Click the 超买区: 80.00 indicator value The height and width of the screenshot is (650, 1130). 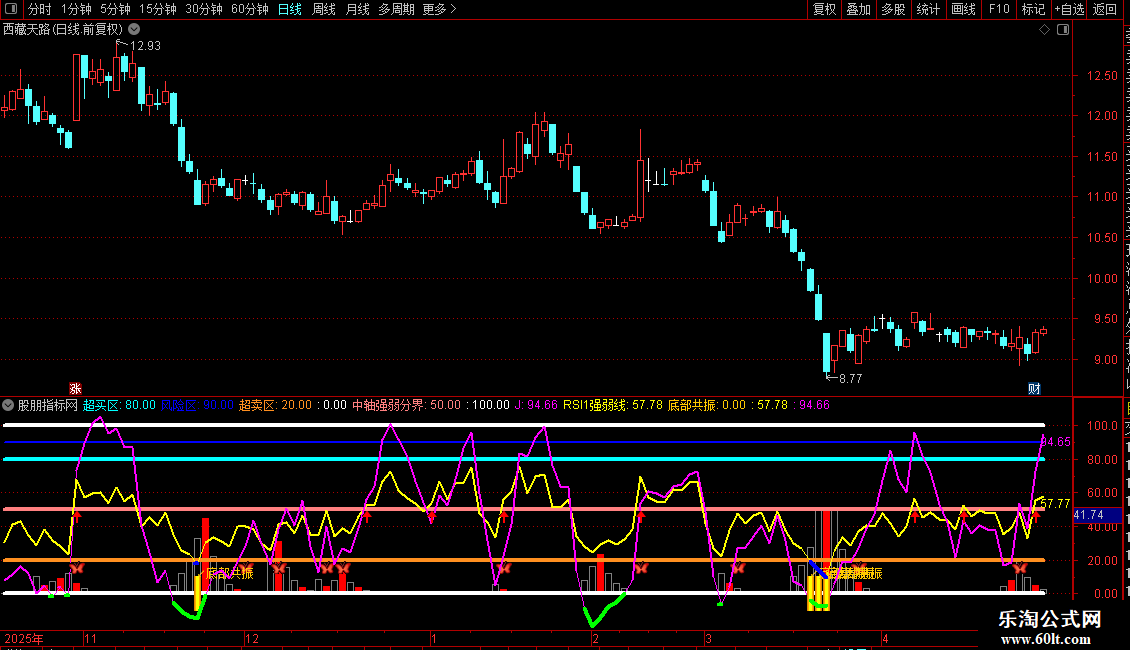coord(119,405)
